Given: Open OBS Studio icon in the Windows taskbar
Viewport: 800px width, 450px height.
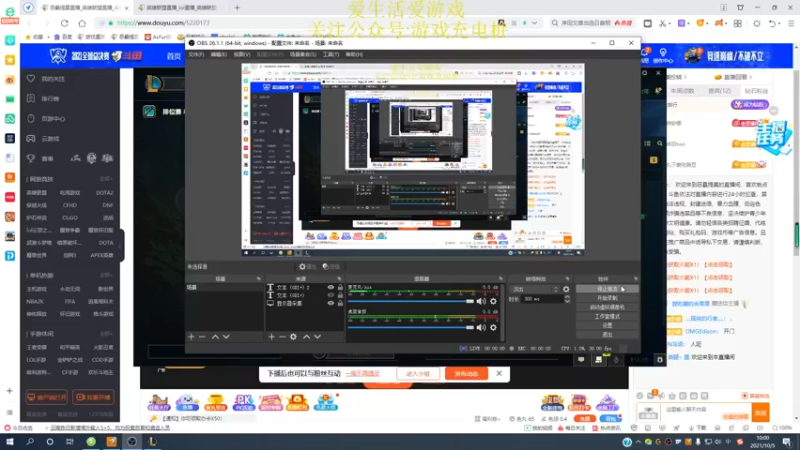Looking at the screenshot, I should 132,442.
